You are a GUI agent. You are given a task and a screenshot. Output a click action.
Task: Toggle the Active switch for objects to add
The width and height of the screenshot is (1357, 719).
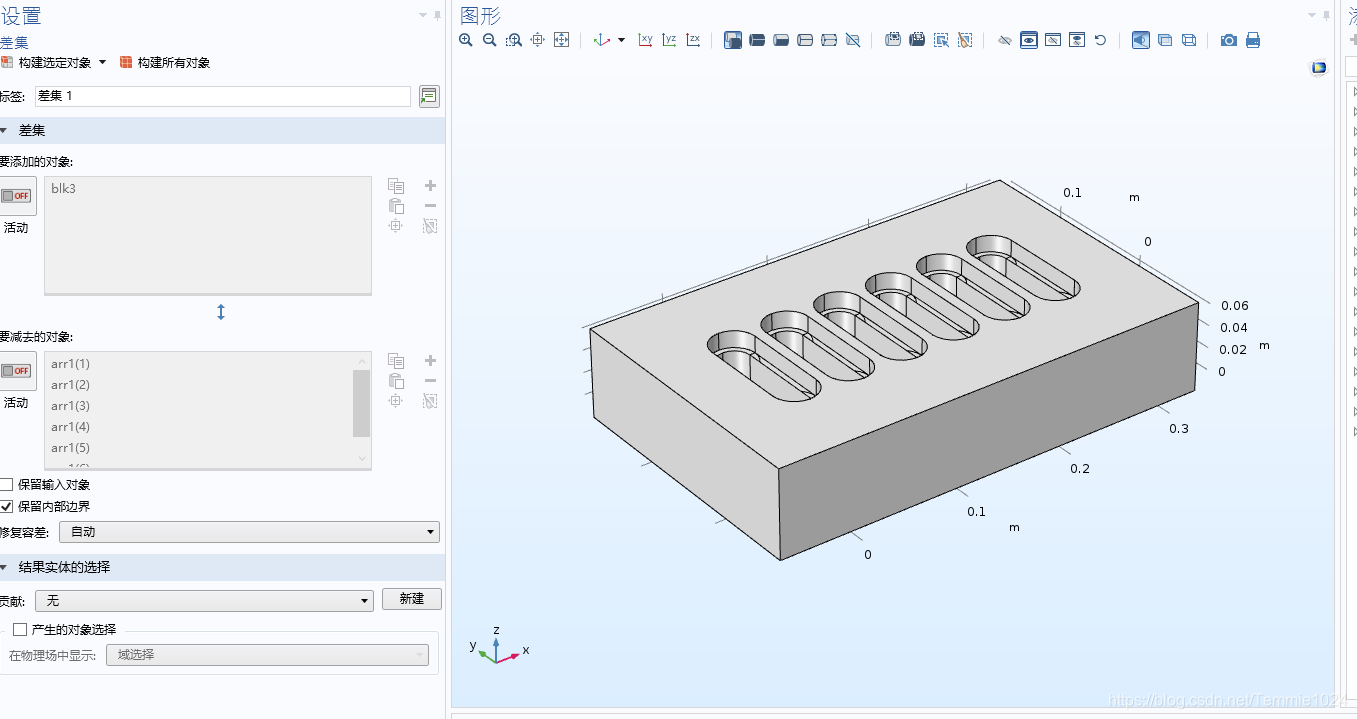(x=16, y=196)
